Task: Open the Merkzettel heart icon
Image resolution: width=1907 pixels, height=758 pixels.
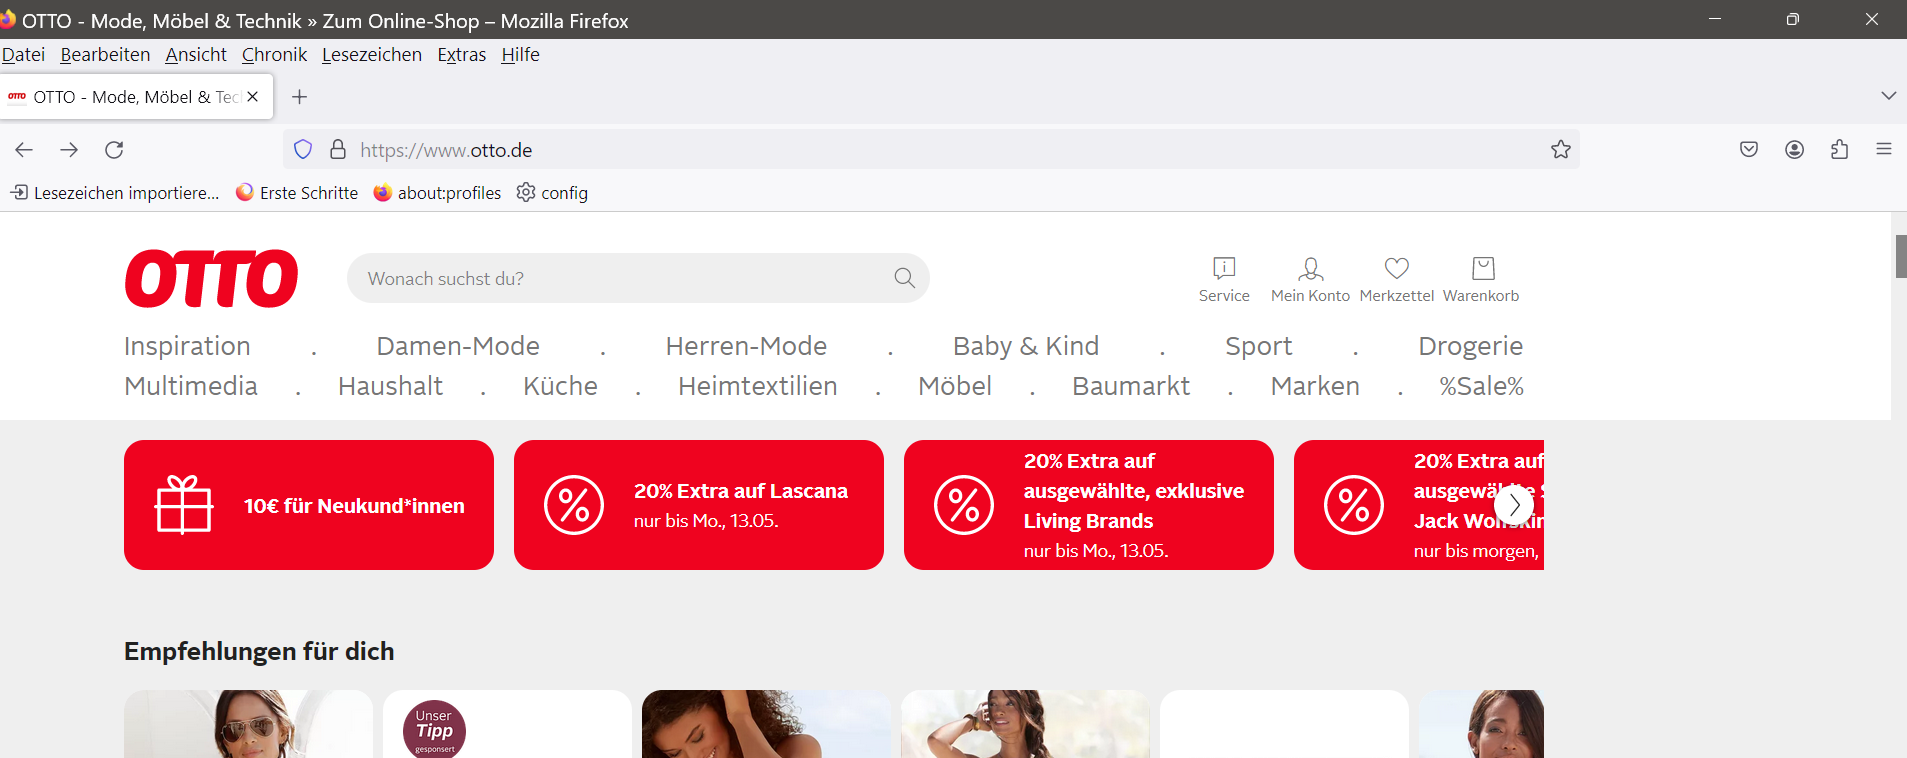Action: tap(1397, 280)
